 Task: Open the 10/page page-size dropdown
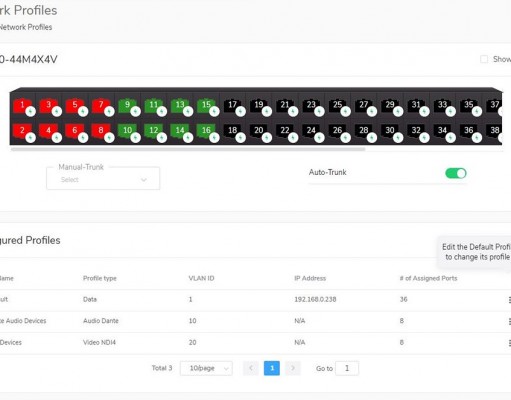click(x=206, y=368)
